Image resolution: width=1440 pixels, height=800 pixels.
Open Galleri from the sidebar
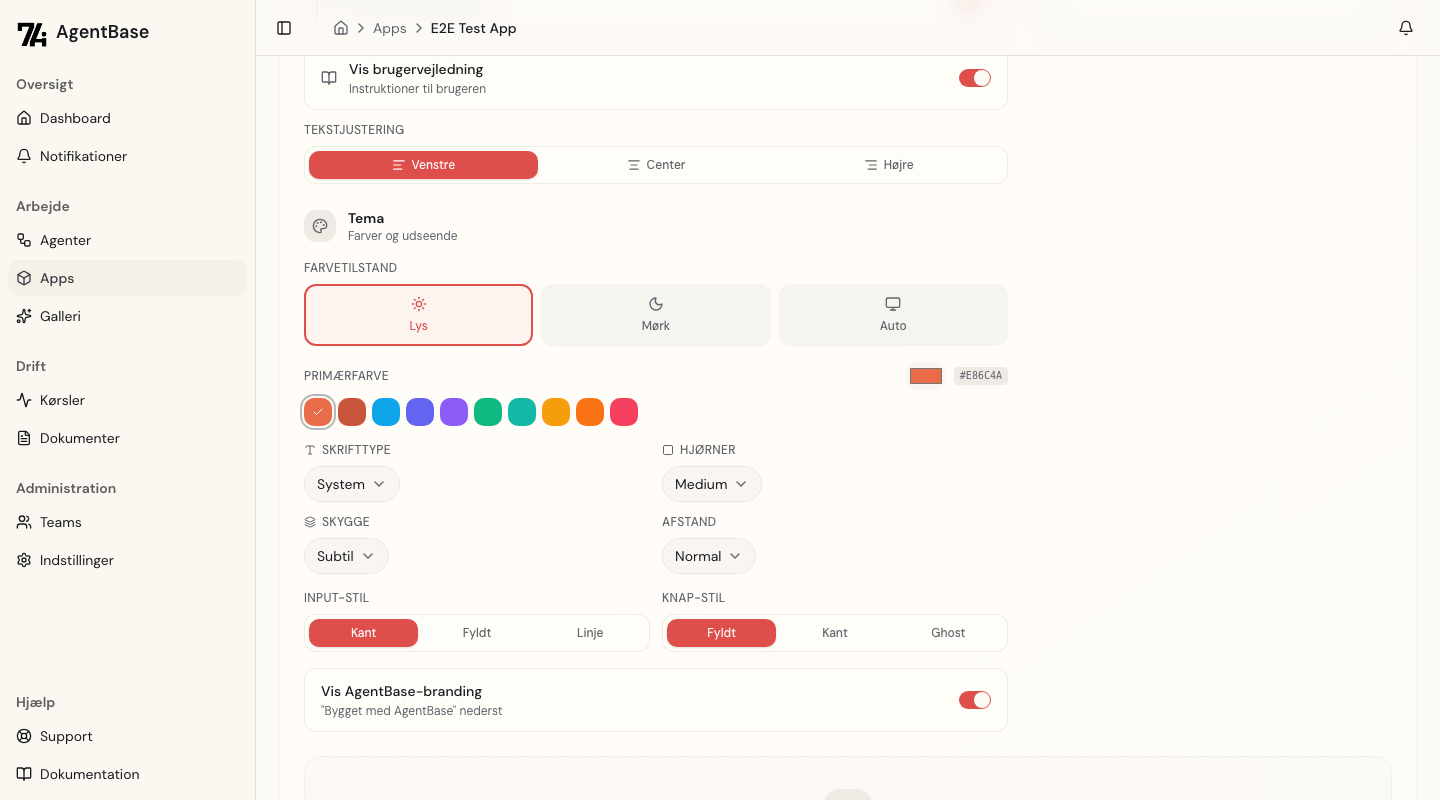click(60, 316)
